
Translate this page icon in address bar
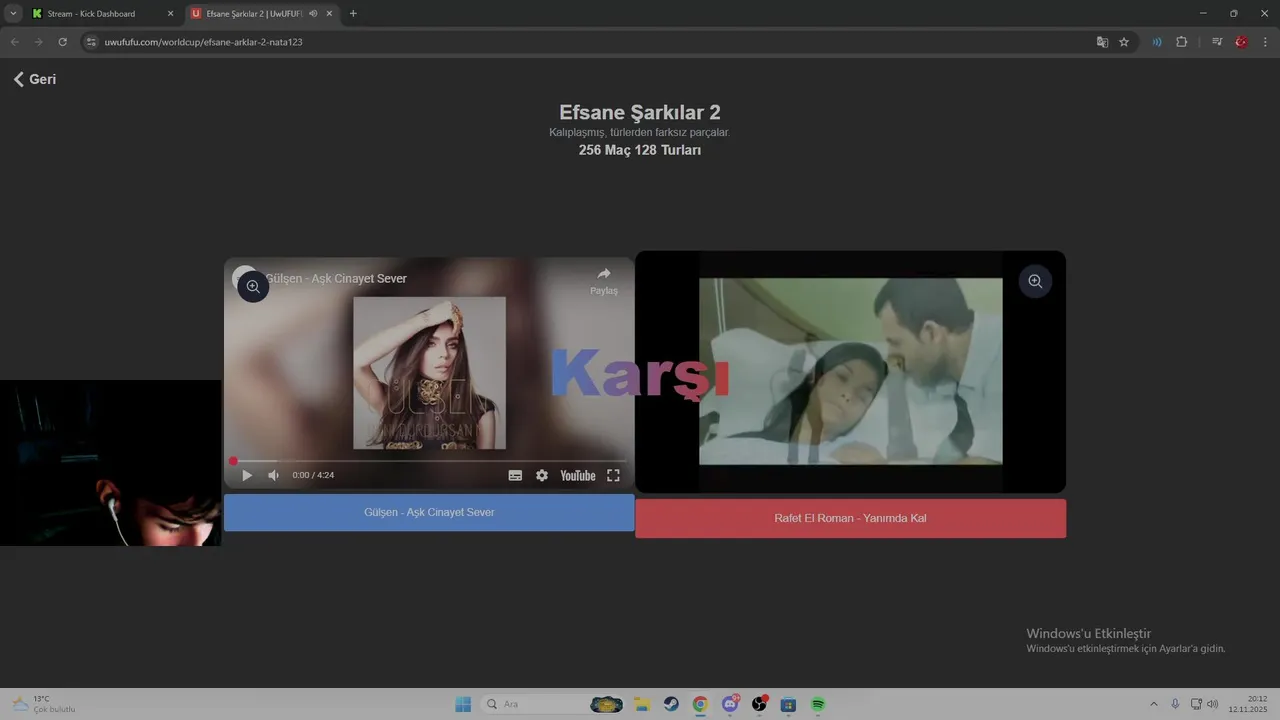click(x=1102, y=42)
